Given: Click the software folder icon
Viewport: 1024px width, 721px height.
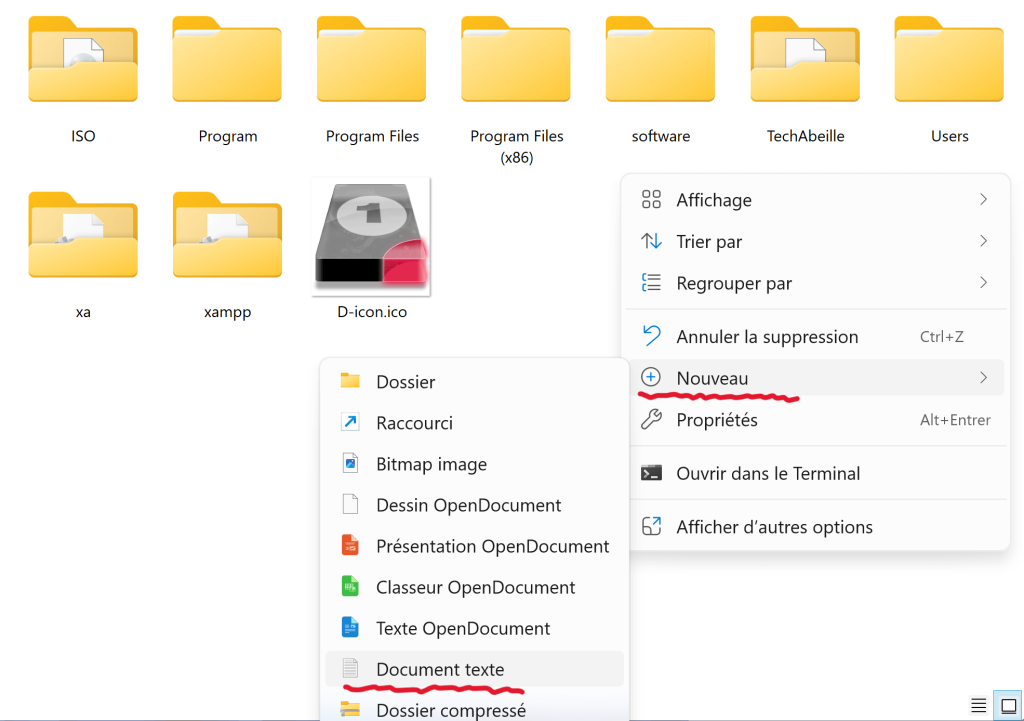Looking at the screenshot, I should click(x=660, y=60).
